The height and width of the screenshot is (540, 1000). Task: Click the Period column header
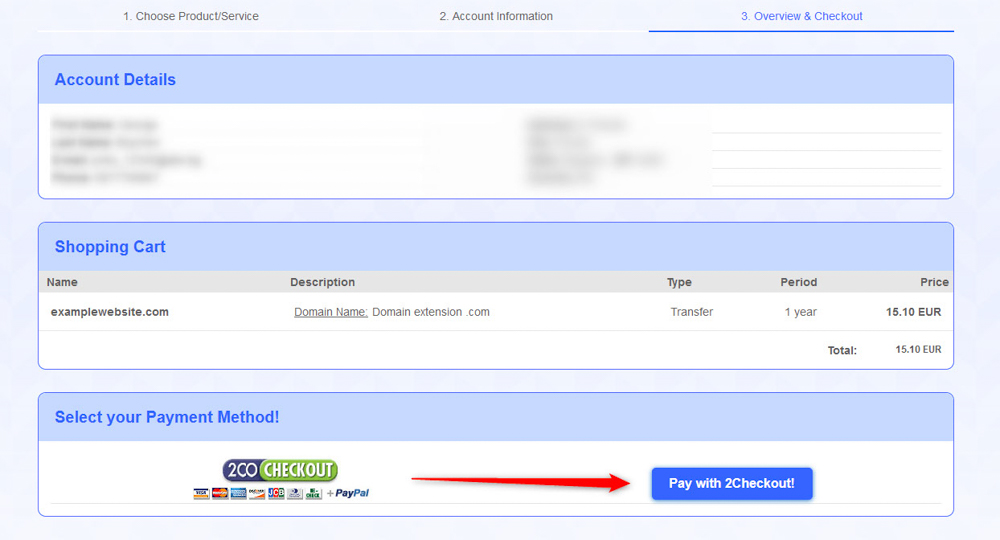pos(798,282)
